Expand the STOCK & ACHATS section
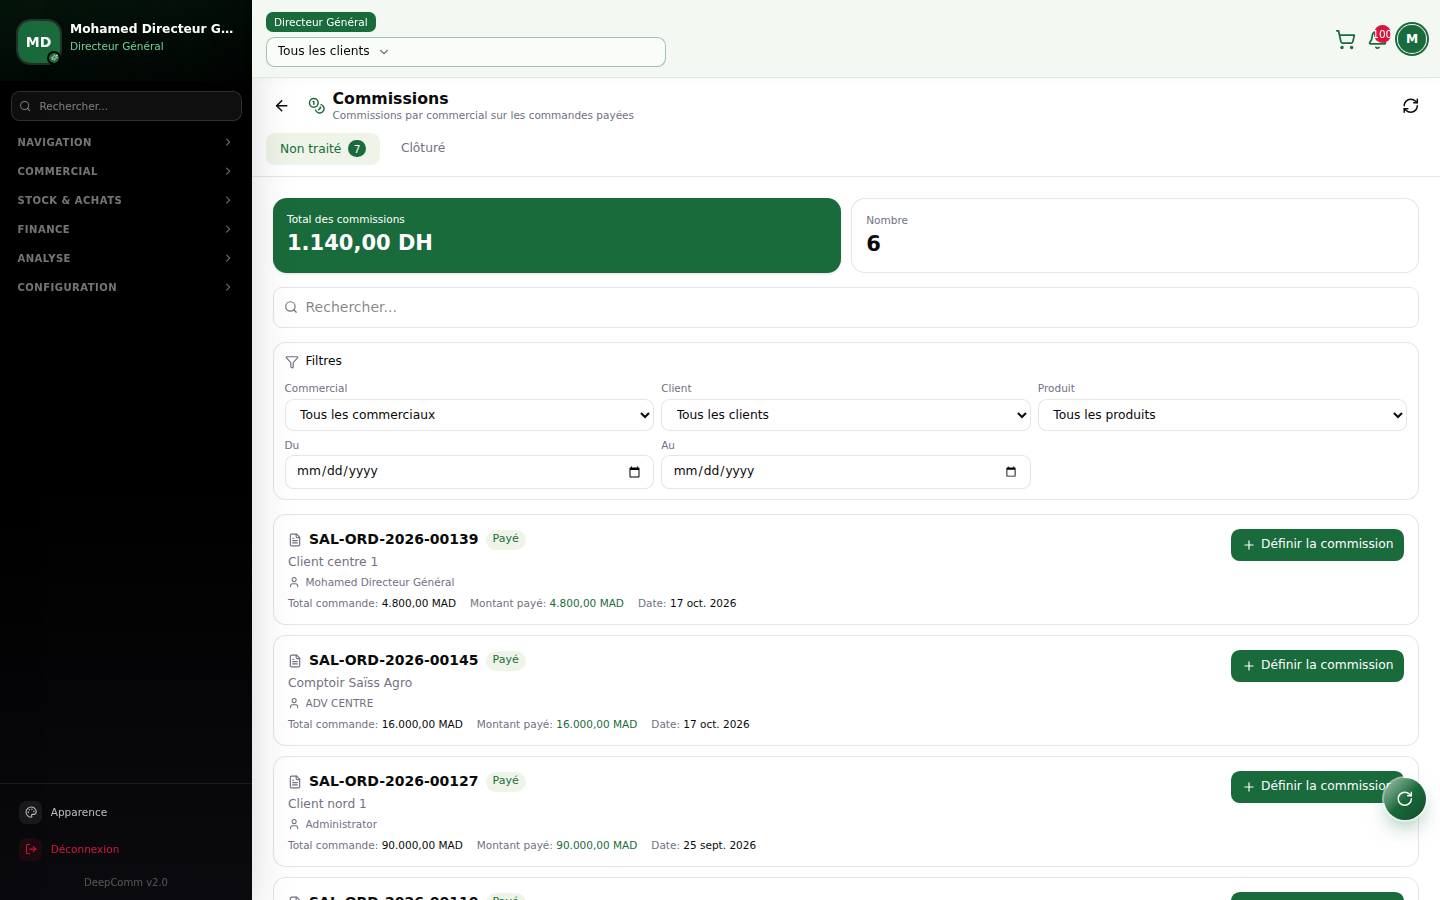This screenshot has height=900, width=1440. click(x=126, y=200)
